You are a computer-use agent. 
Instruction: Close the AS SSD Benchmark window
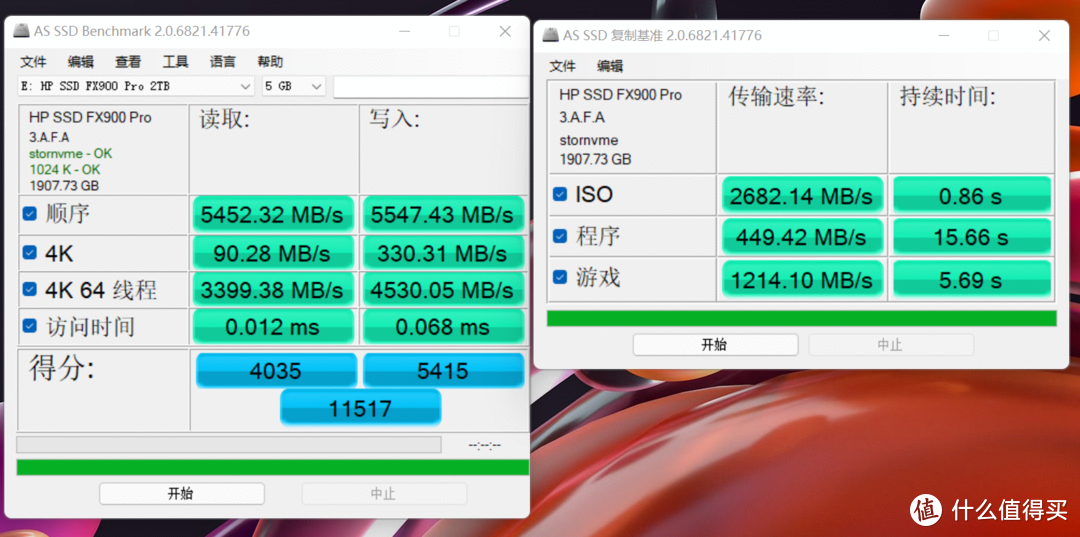click(x=505, y=32)
